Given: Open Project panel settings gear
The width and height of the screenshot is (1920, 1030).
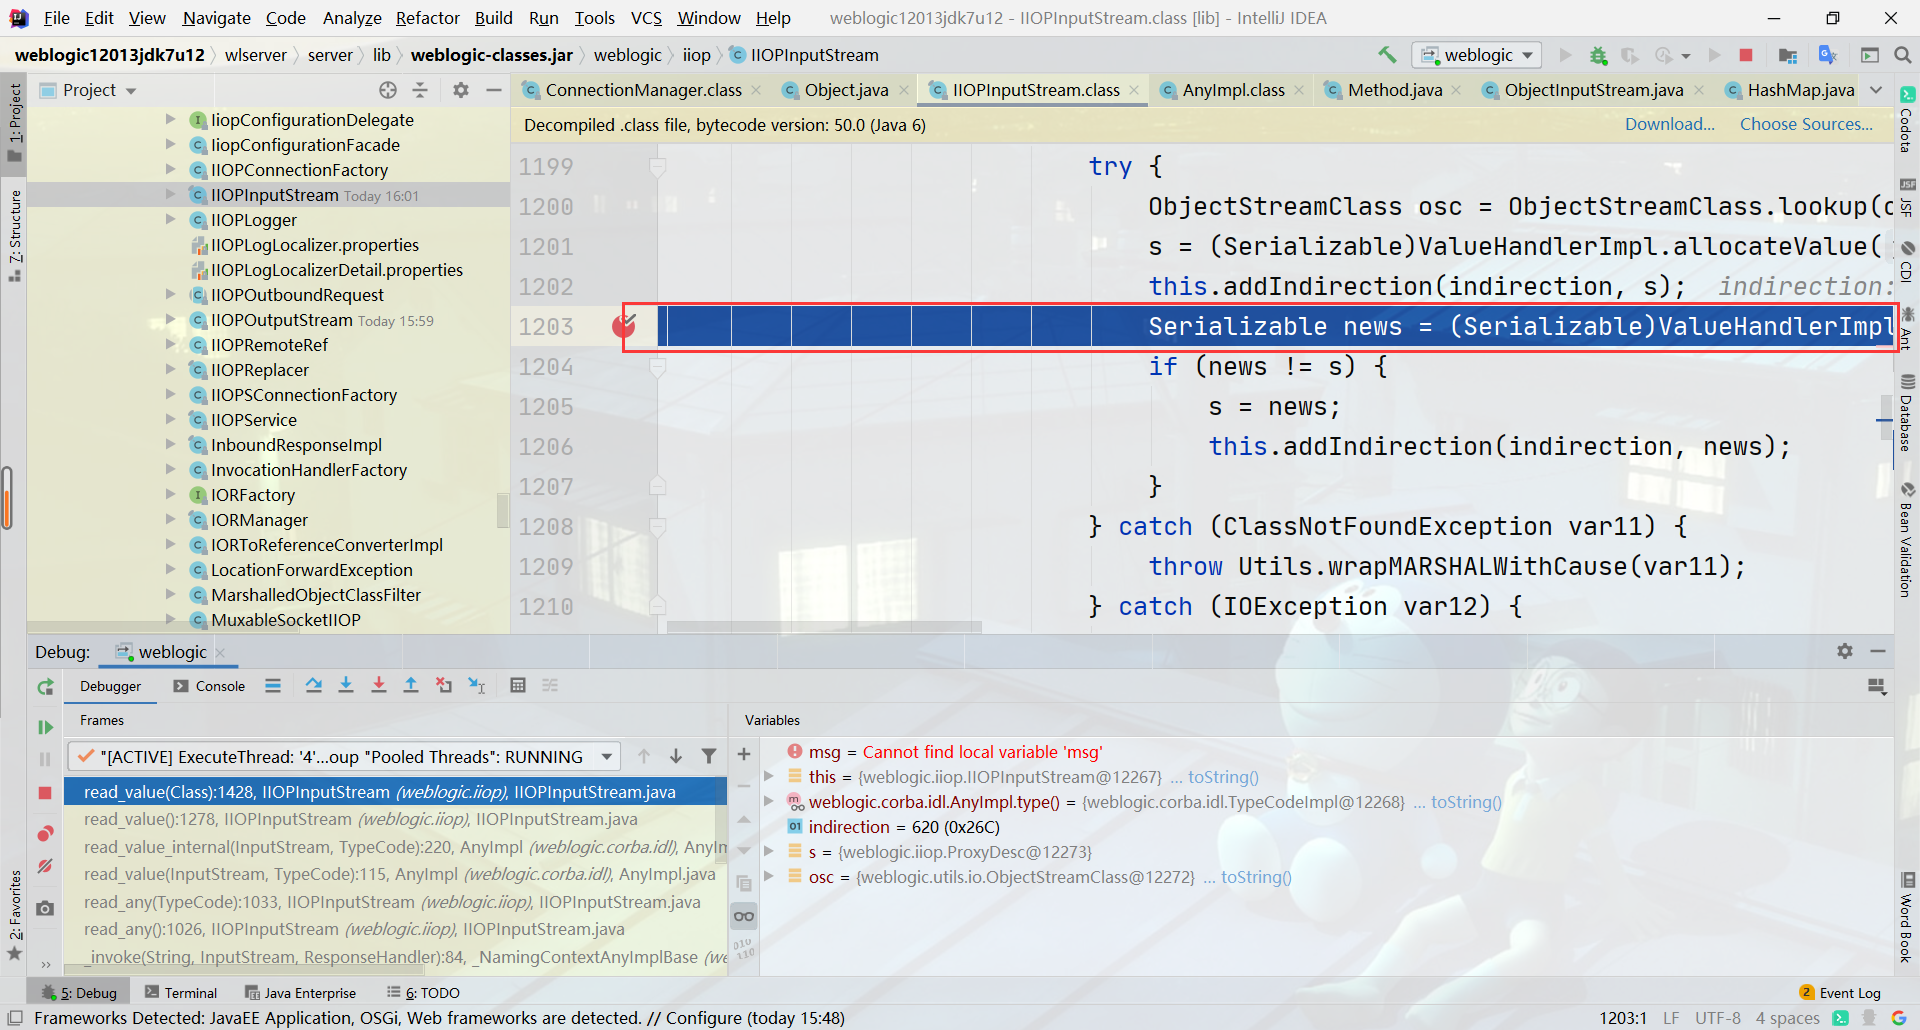Looking at the screenshot, I should tap(461, 90).
